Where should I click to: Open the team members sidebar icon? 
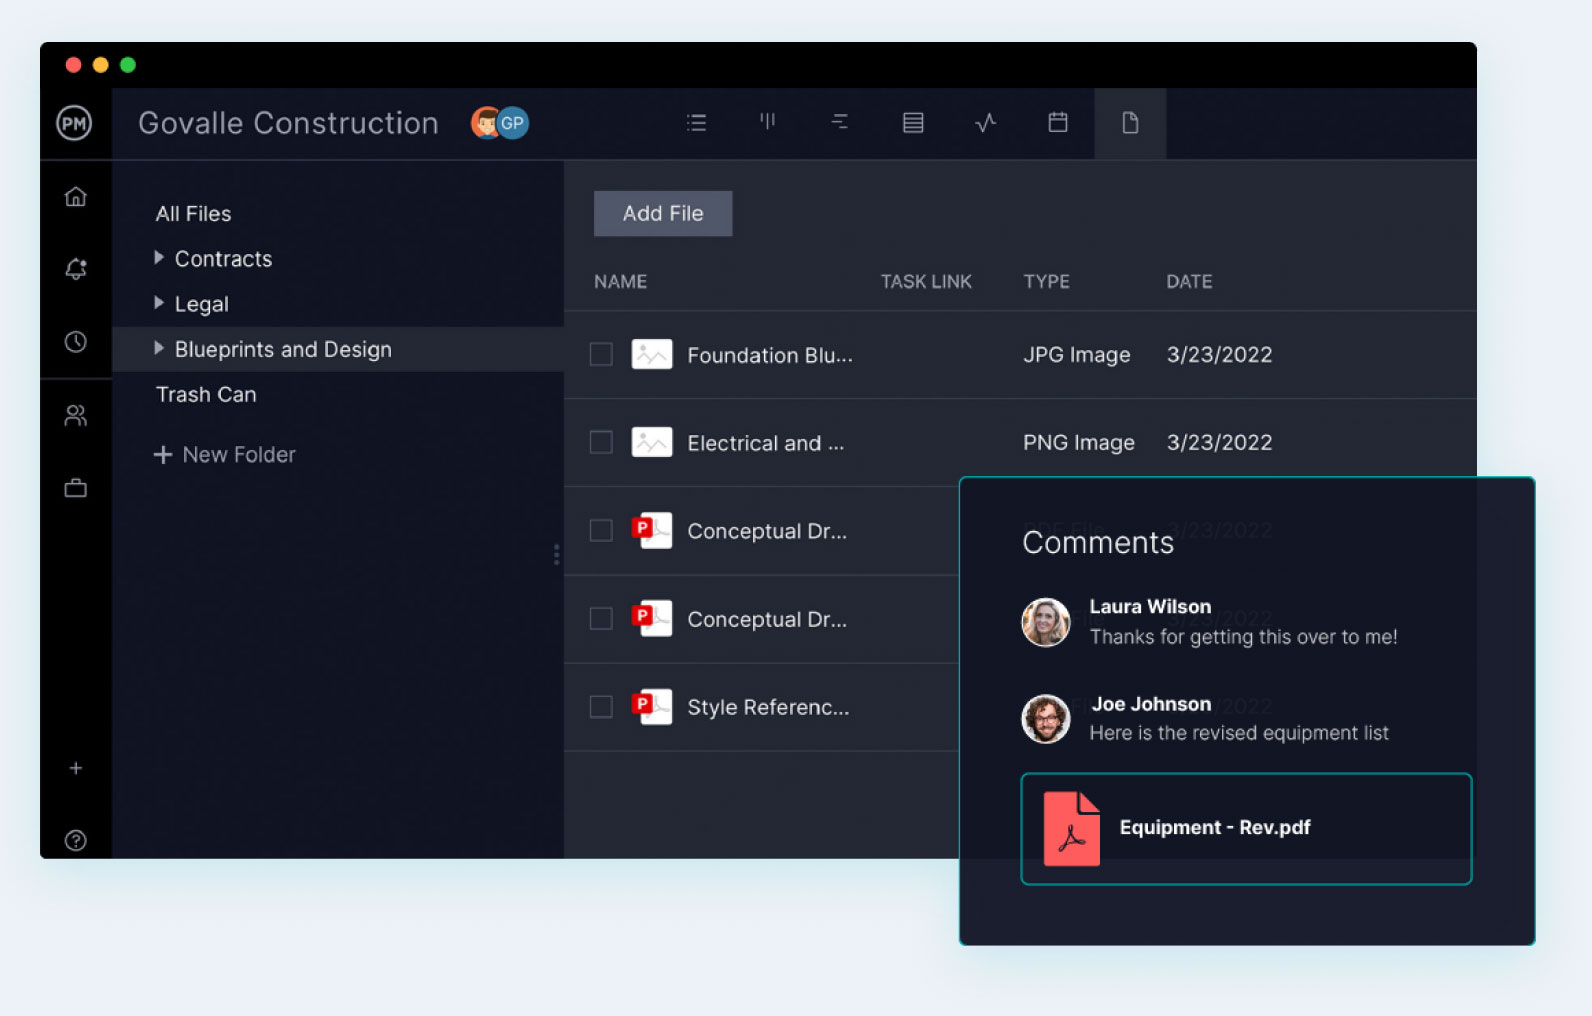[75, 415]
